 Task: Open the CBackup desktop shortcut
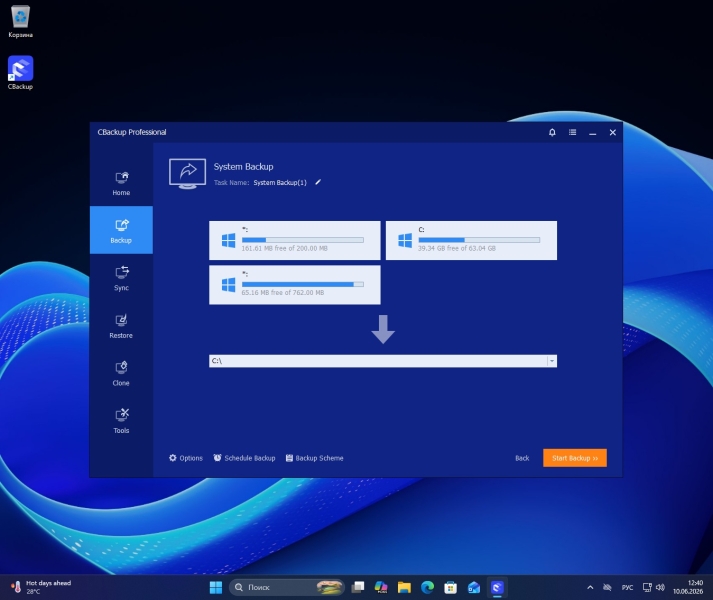click(20, 73)
